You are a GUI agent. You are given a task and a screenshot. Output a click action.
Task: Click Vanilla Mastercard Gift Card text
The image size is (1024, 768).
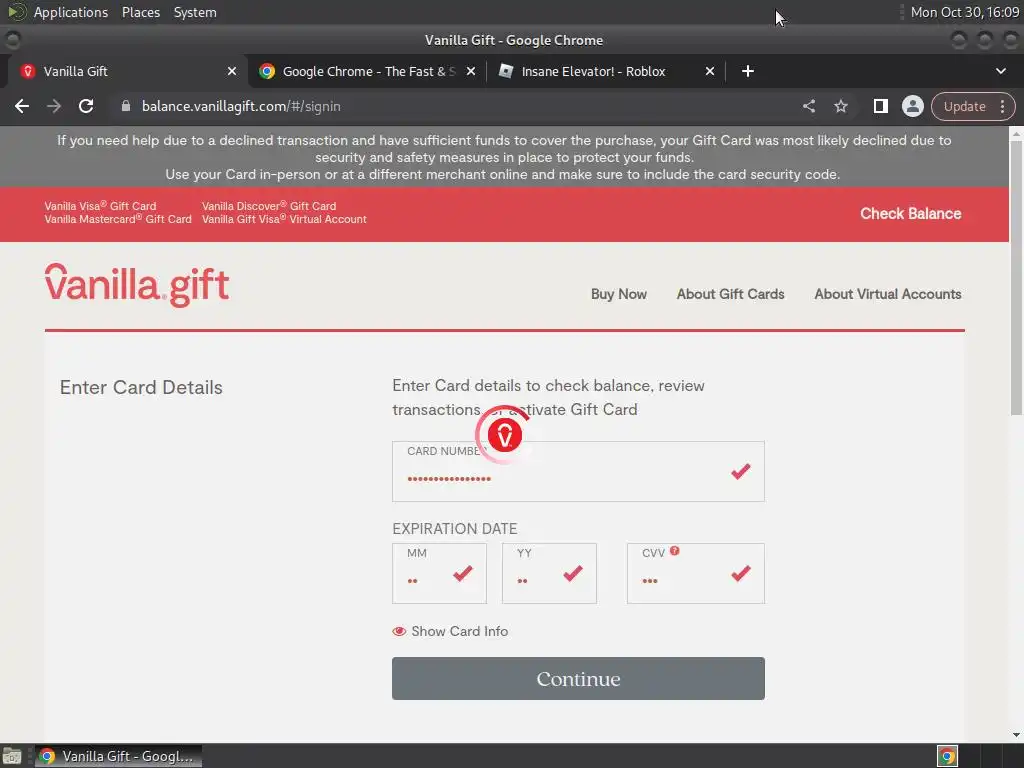(x=118, y=219)
